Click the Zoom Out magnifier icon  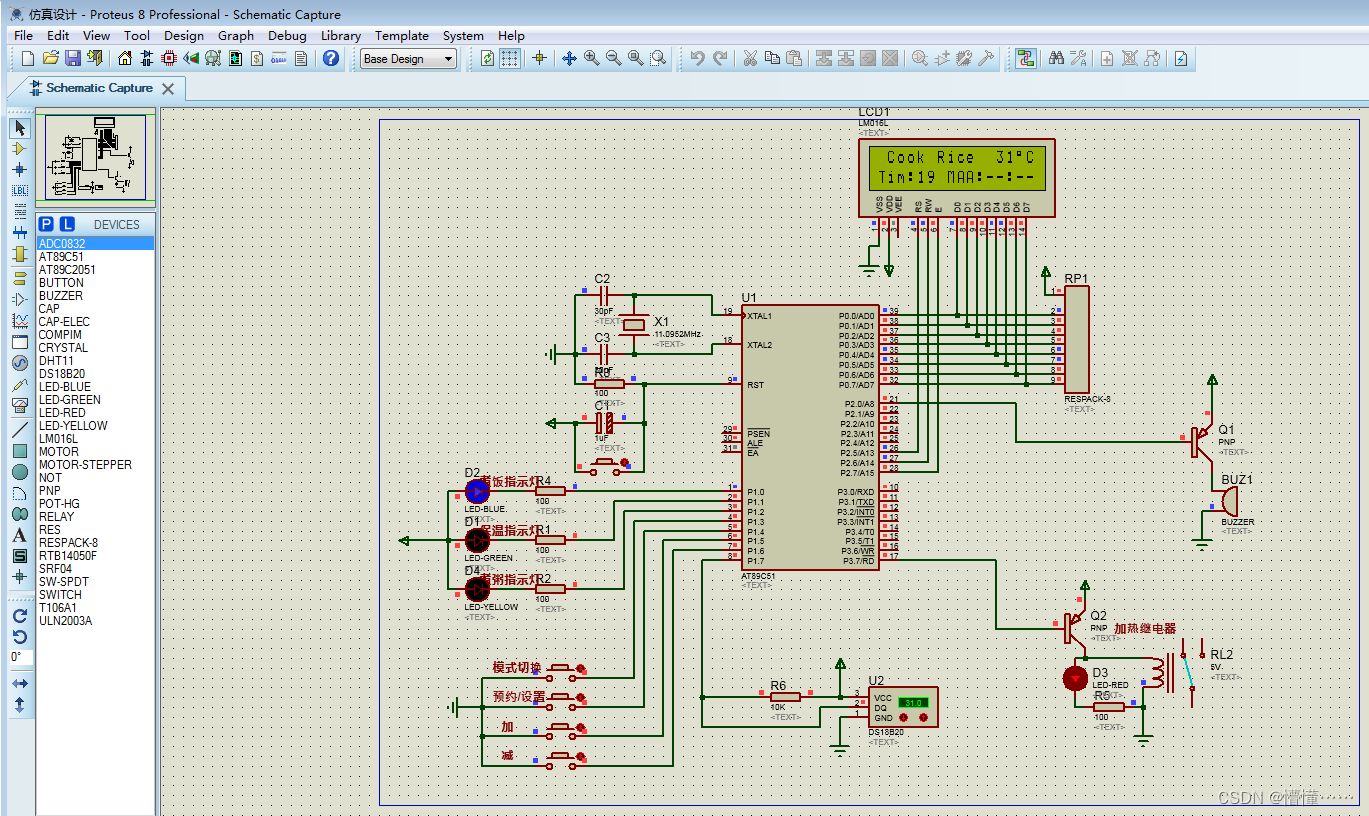[x=613, y=59]
